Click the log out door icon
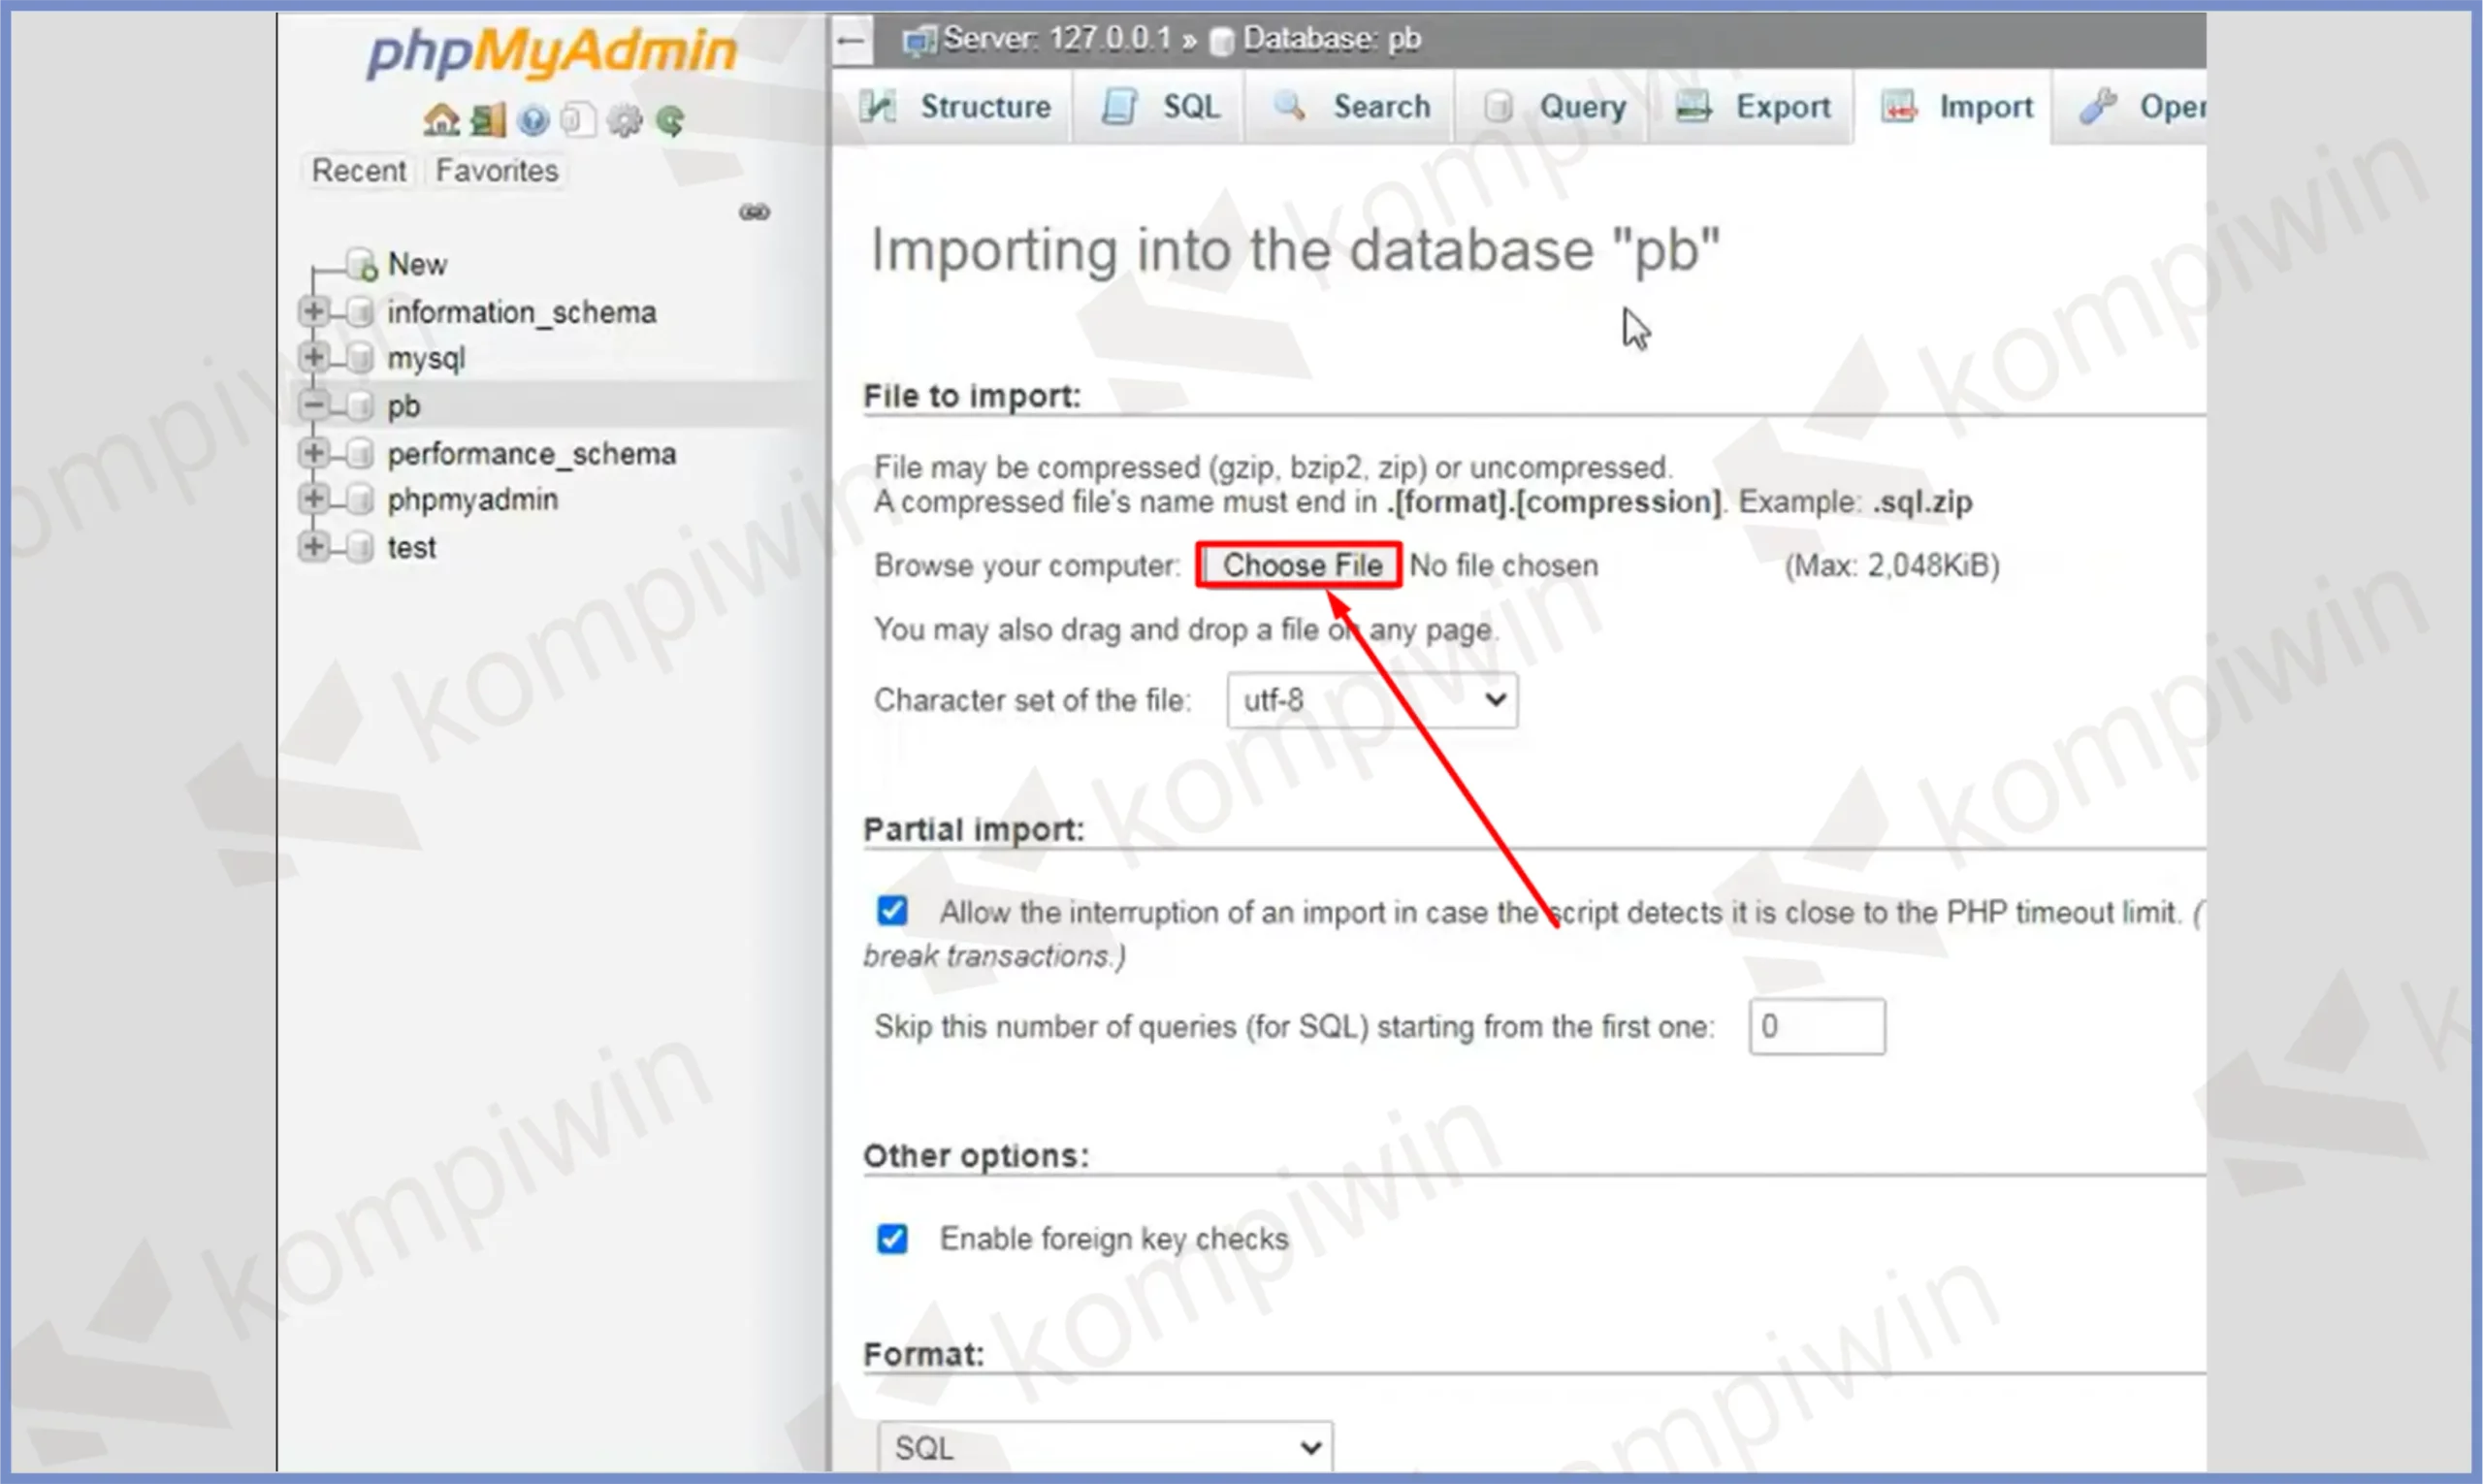This screenshot has height=1484, width=2483. 487,121
